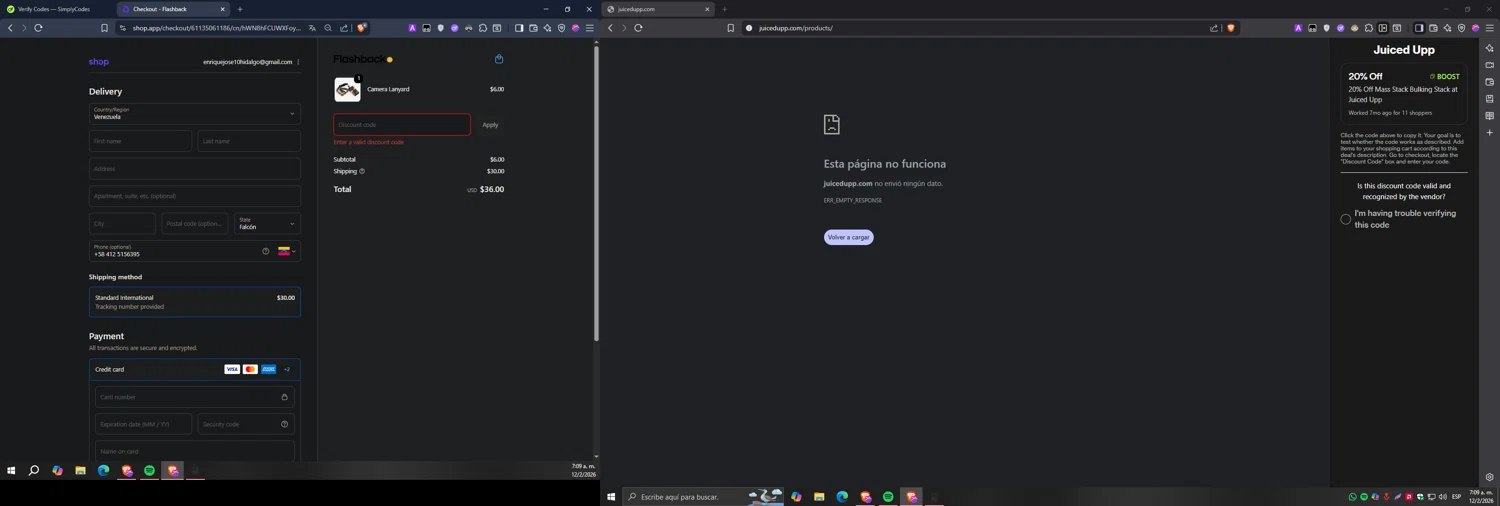1500x506 pixels.
Task: Click the phone field help icon
Action: point(266,251)
